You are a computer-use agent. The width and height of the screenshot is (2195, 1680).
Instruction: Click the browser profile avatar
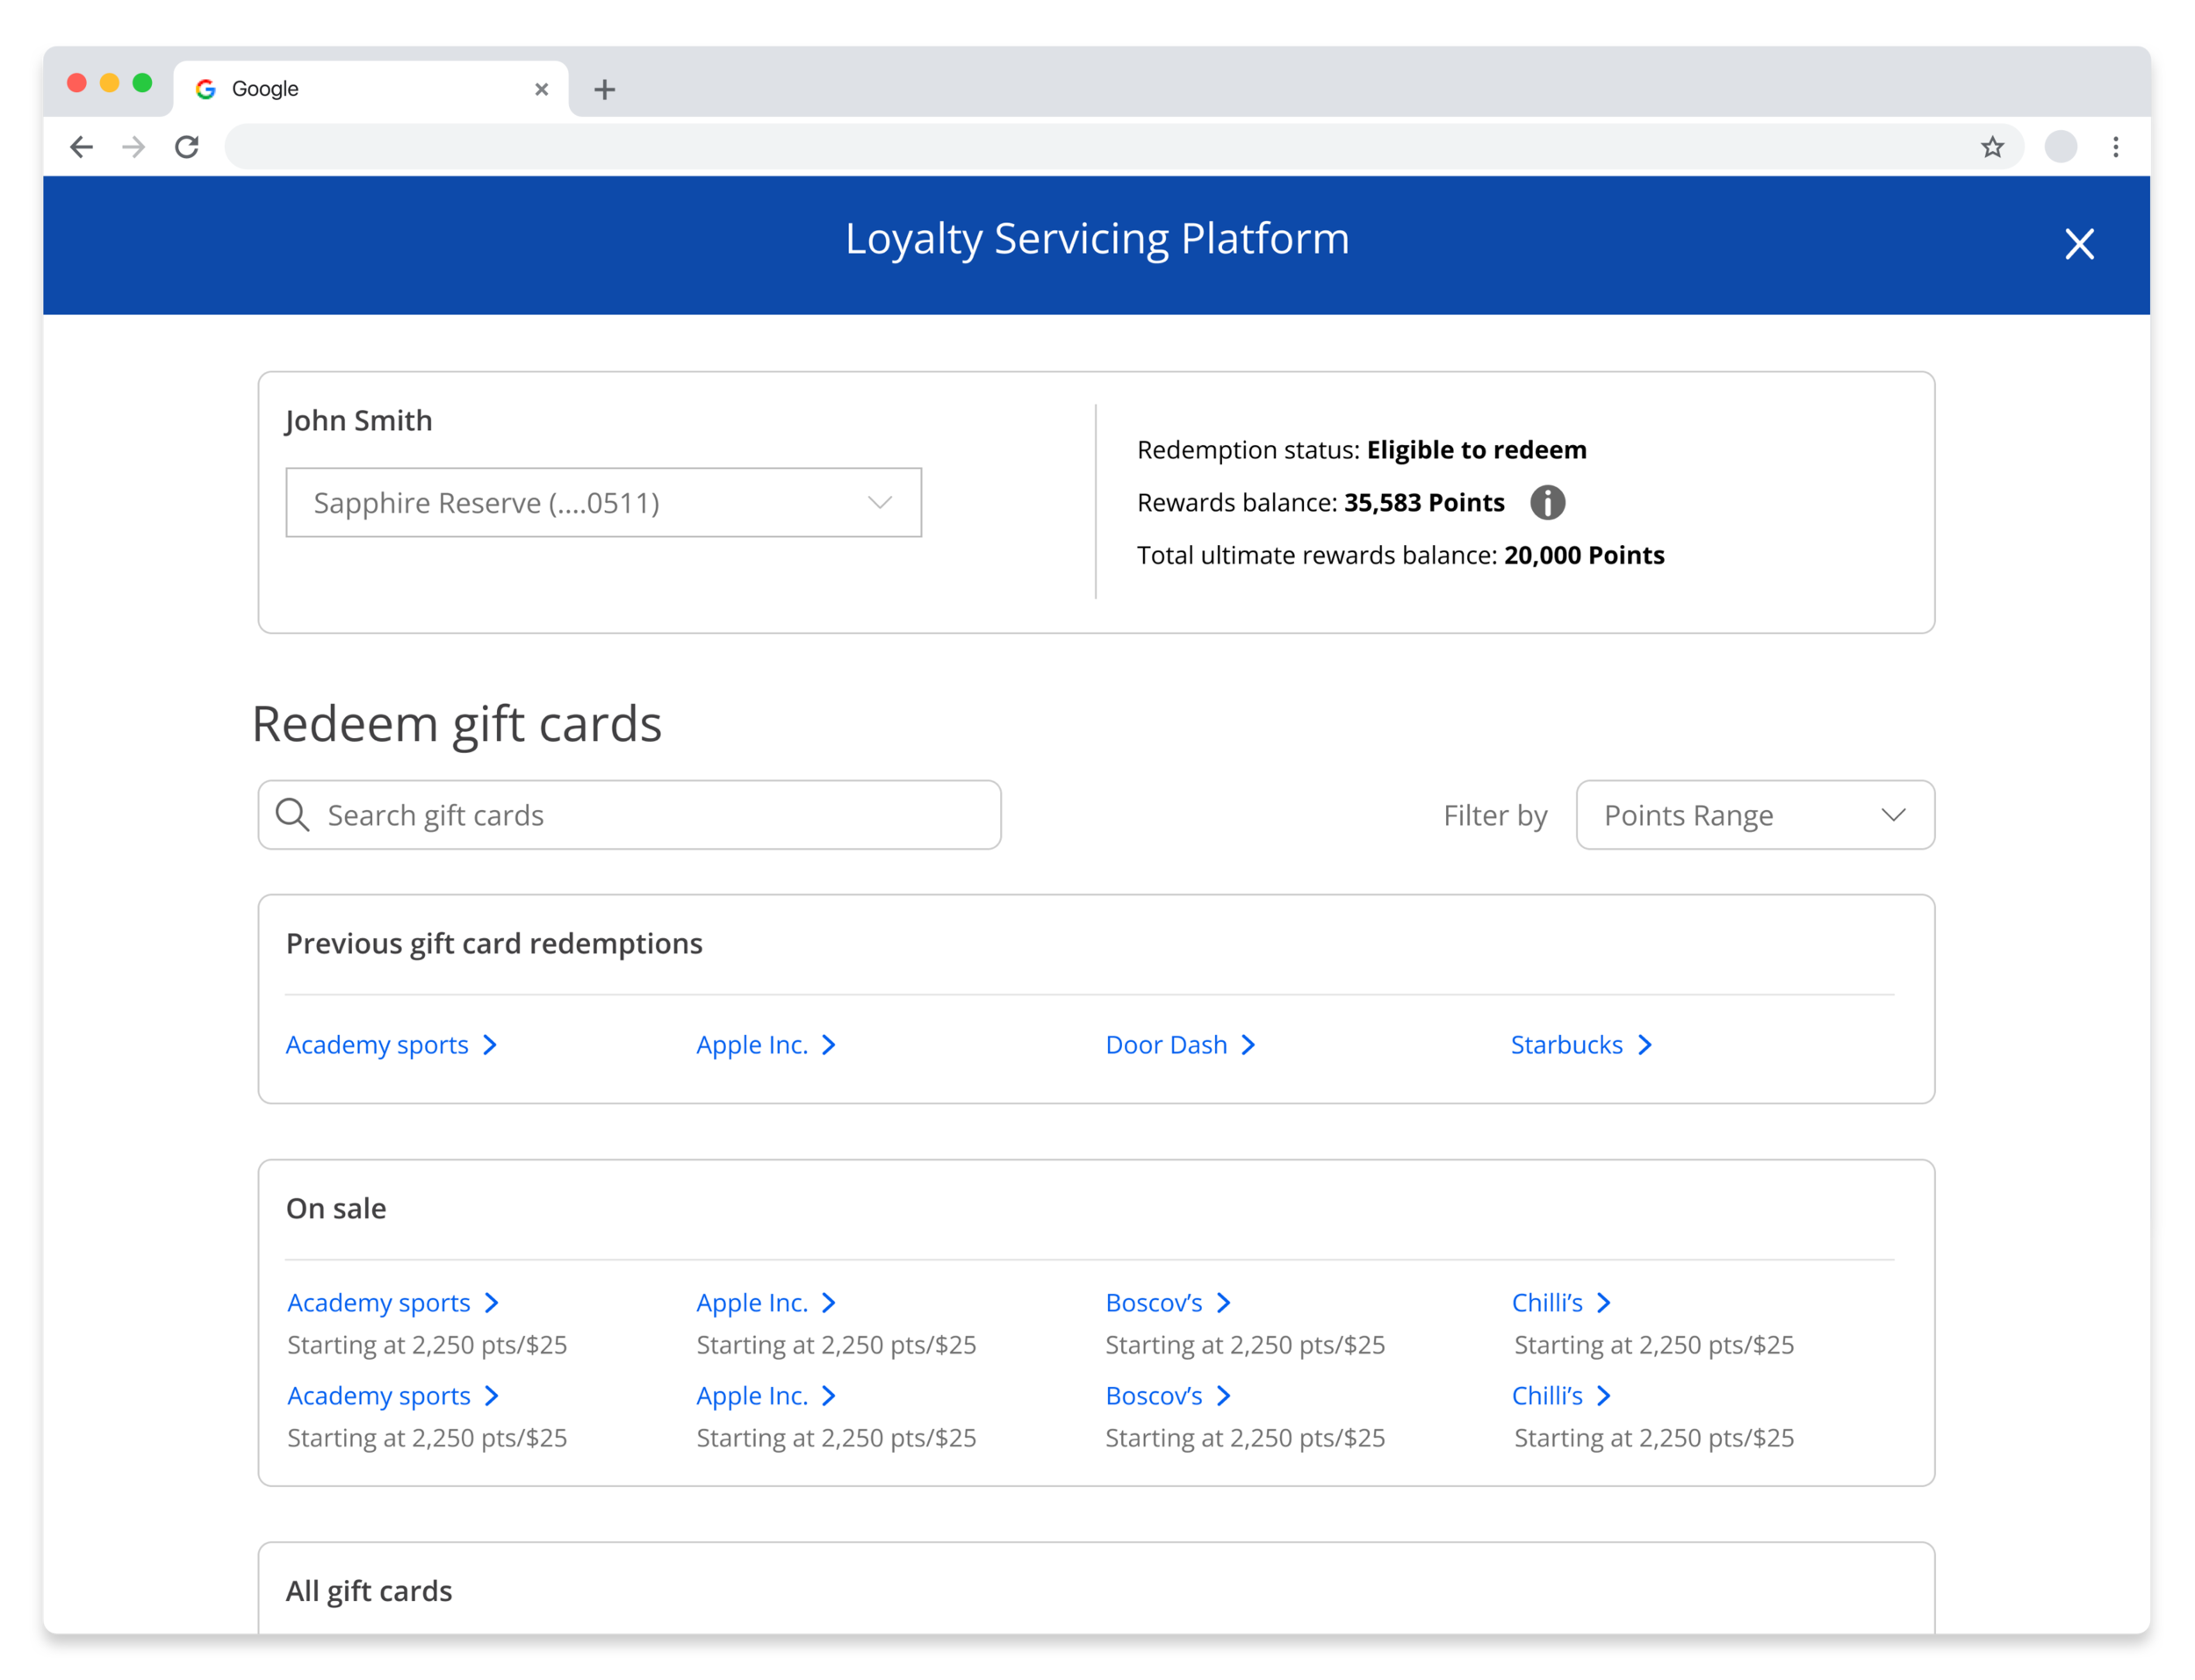(x=2060, y=147)
